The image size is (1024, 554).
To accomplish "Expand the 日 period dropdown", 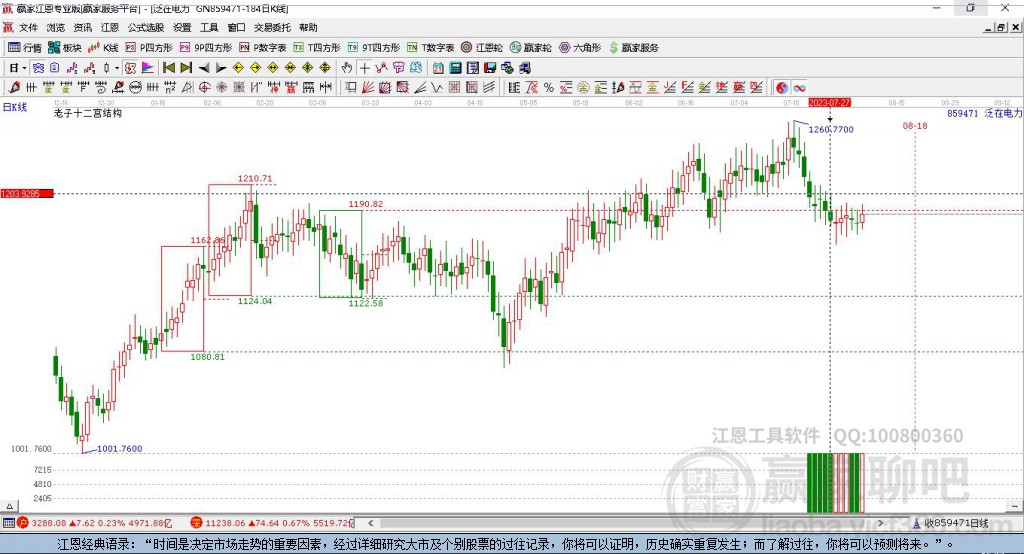I will pyautogui.click(x=24, y=68).
